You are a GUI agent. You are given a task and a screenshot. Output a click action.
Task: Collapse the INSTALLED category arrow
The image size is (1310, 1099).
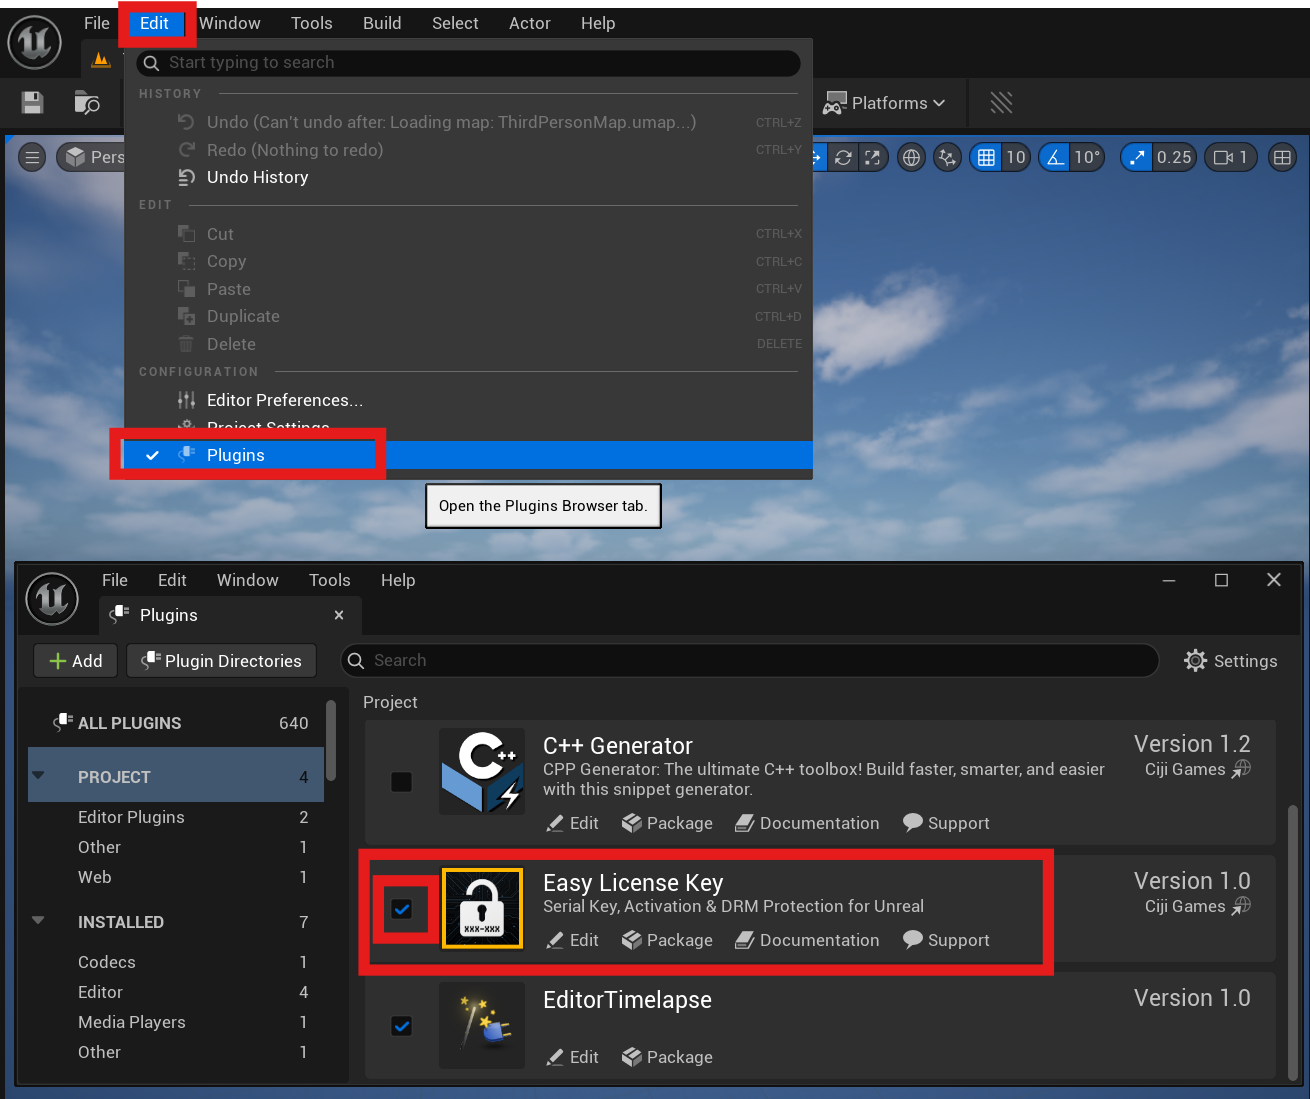(39, 921)
